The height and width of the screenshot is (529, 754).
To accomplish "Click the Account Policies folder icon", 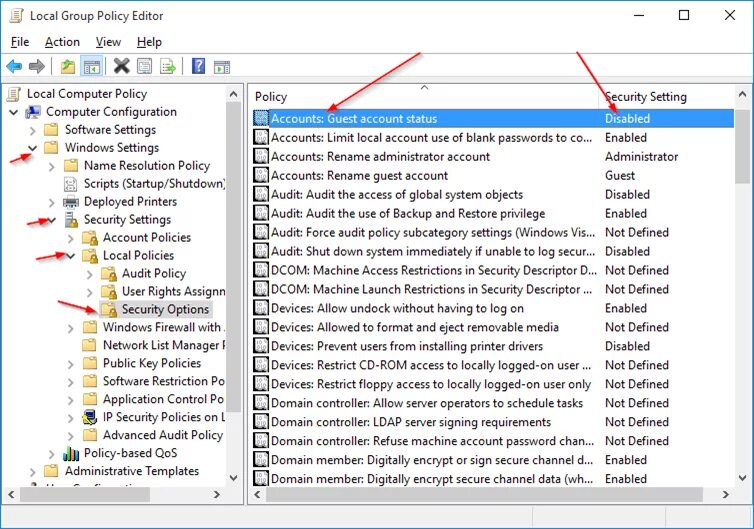I will (90, 238).
